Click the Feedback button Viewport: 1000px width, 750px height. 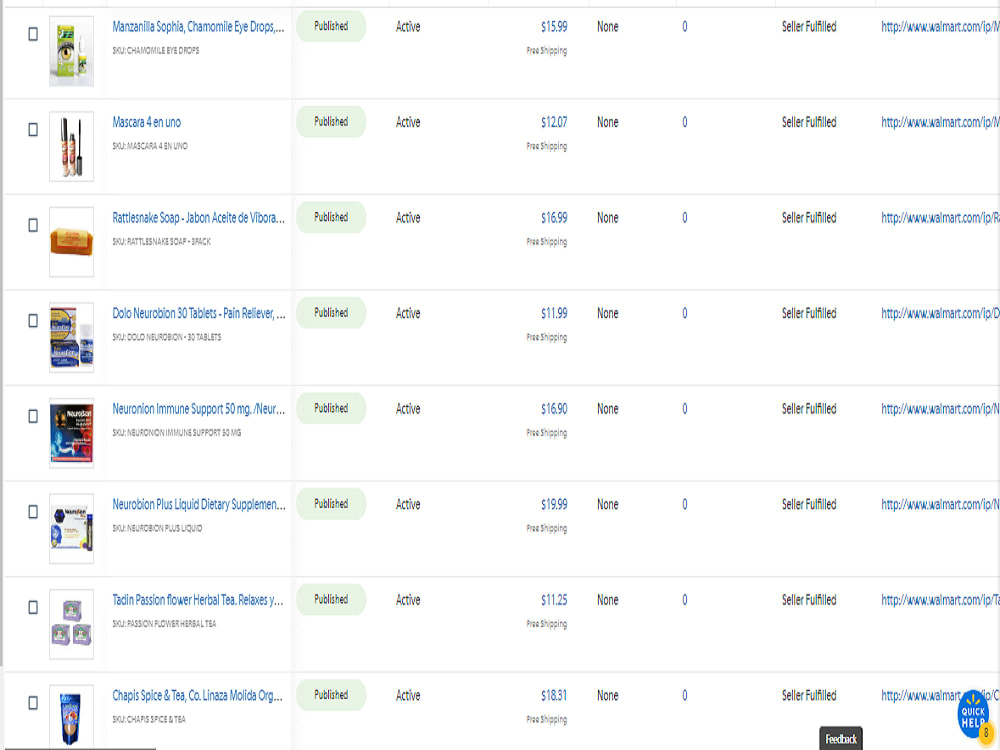pos(841,738)
